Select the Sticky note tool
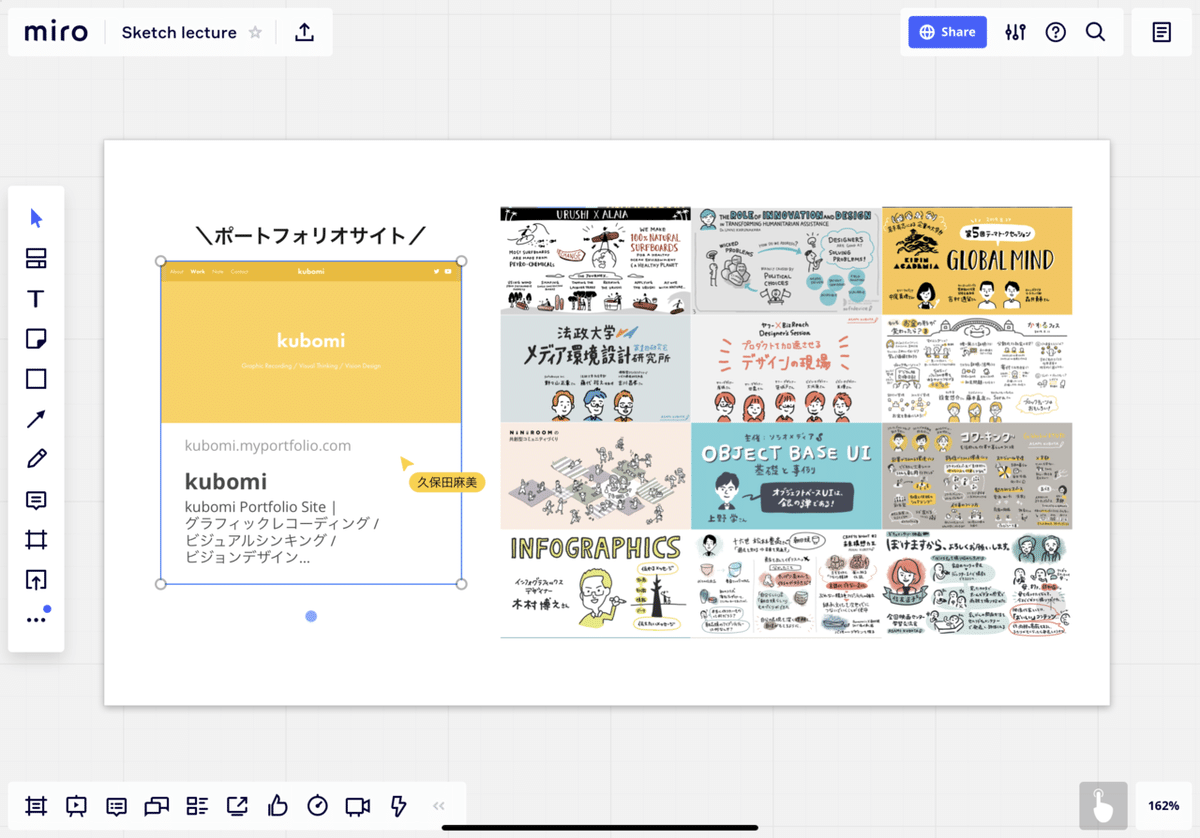The image size is (1200, 838). point(35,338)
